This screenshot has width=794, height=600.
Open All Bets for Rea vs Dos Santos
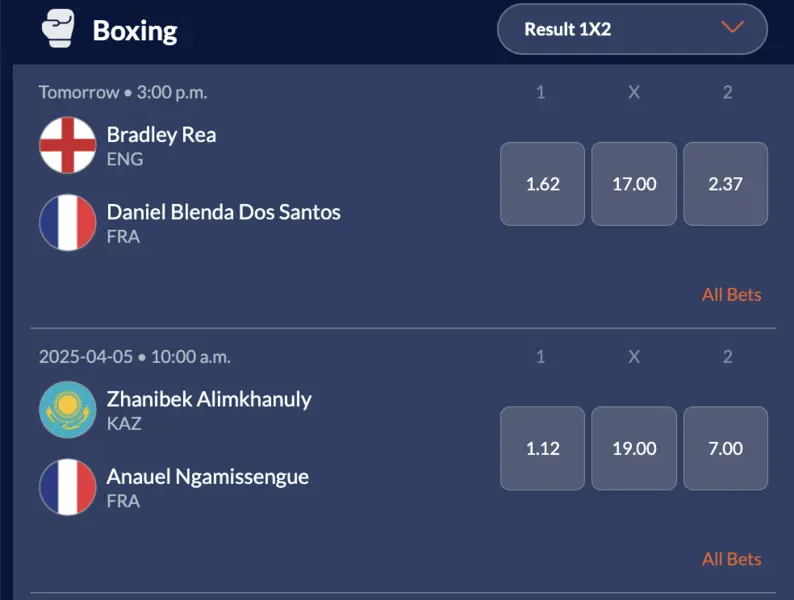(x=731, y=295)
